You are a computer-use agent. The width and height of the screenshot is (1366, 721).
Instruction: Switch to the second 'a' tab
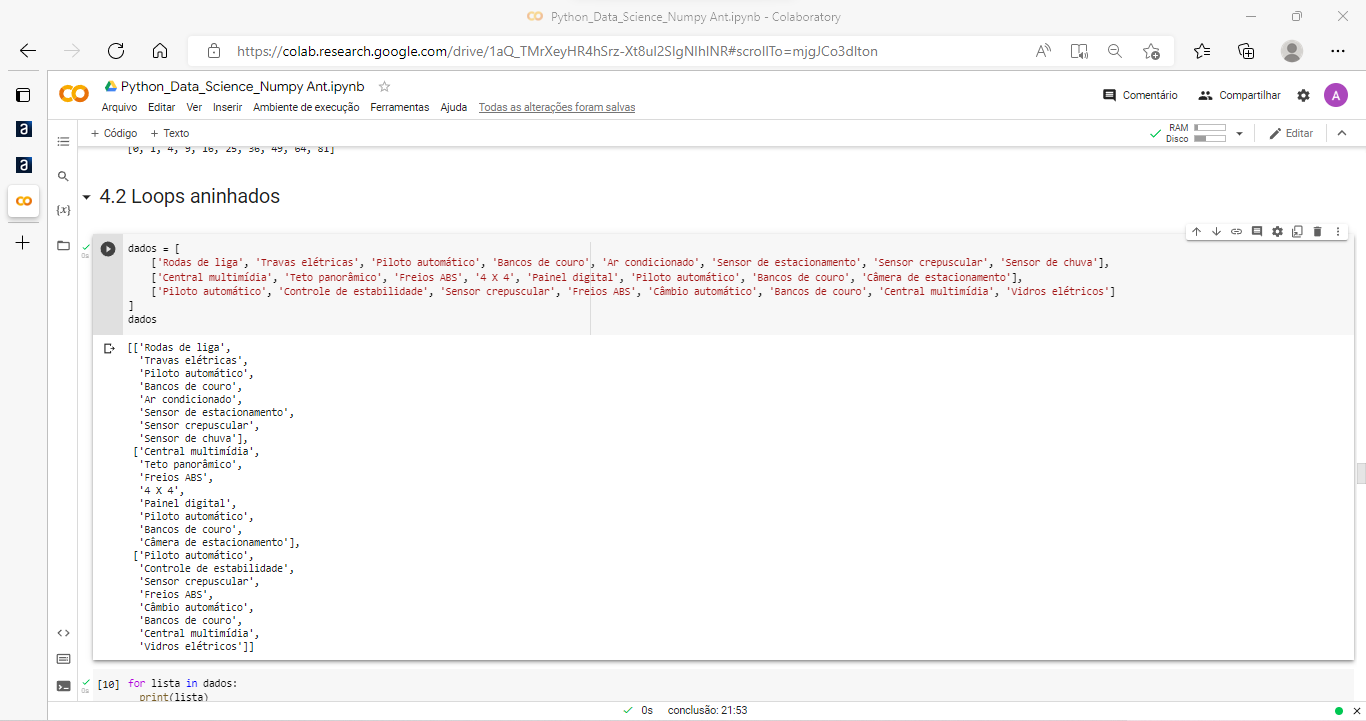click(23, 165)
